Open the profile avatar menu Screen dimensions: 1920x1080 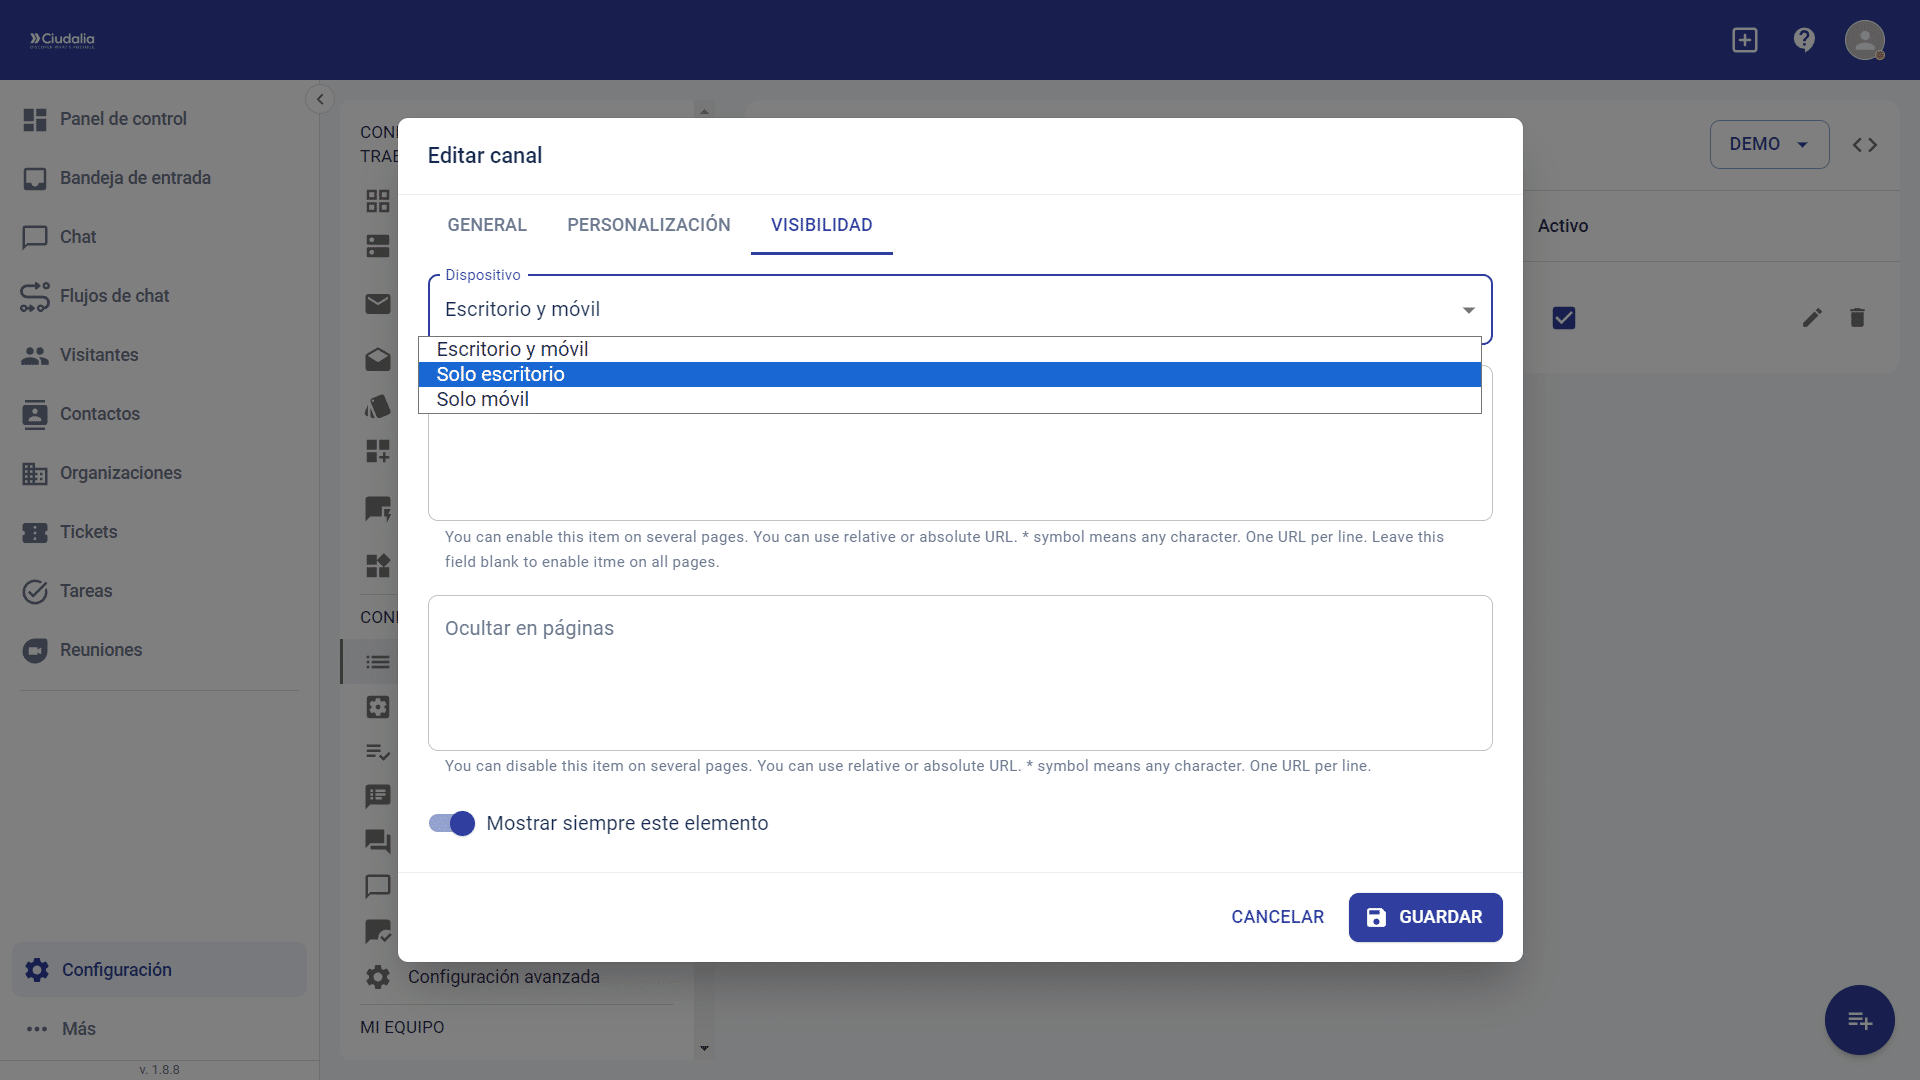coord(1865,40)
